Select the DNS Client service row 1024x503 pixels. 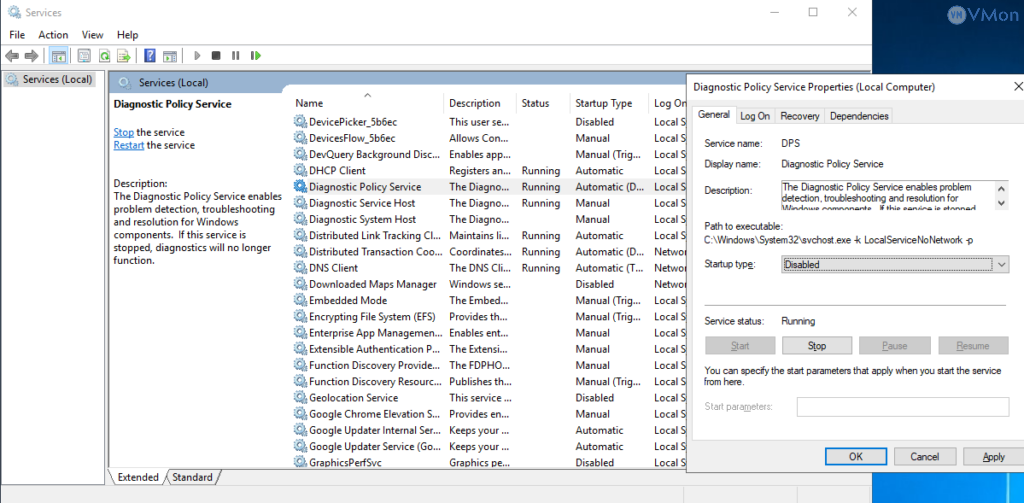tap(334, 268)
